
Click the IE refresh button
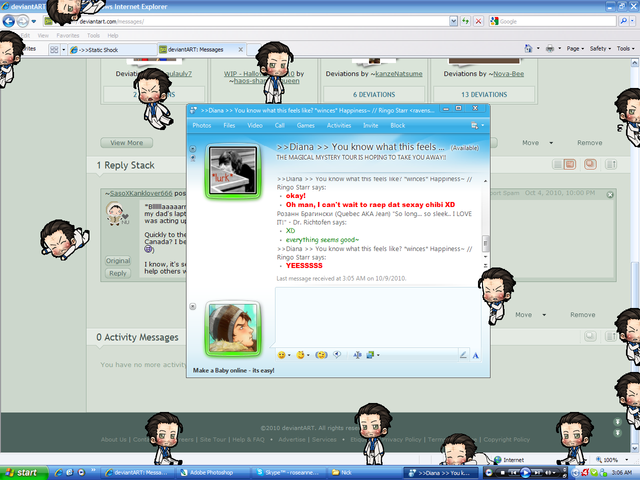(465, 21)
